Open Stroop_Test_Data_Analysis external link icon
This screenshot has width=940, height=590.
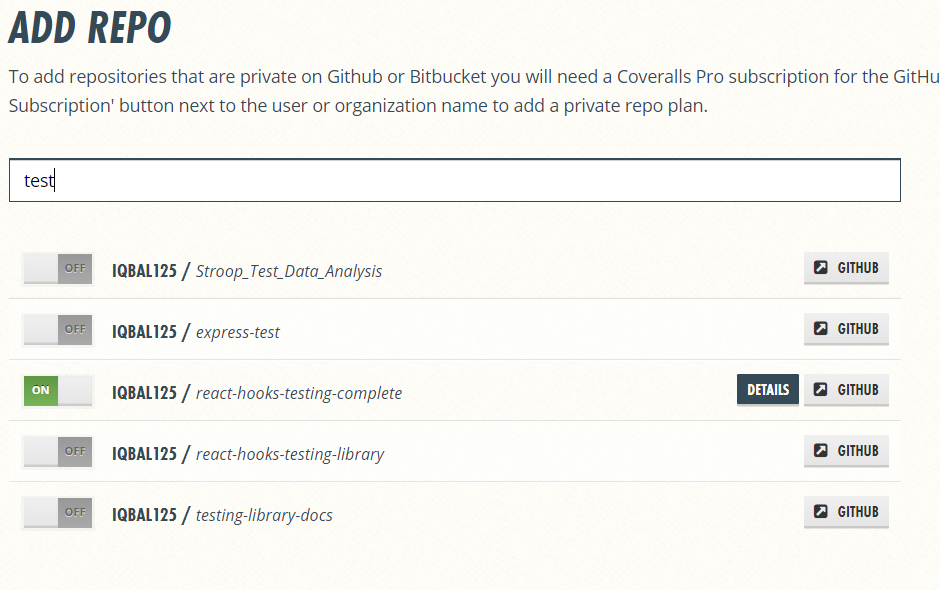[820, 267]
